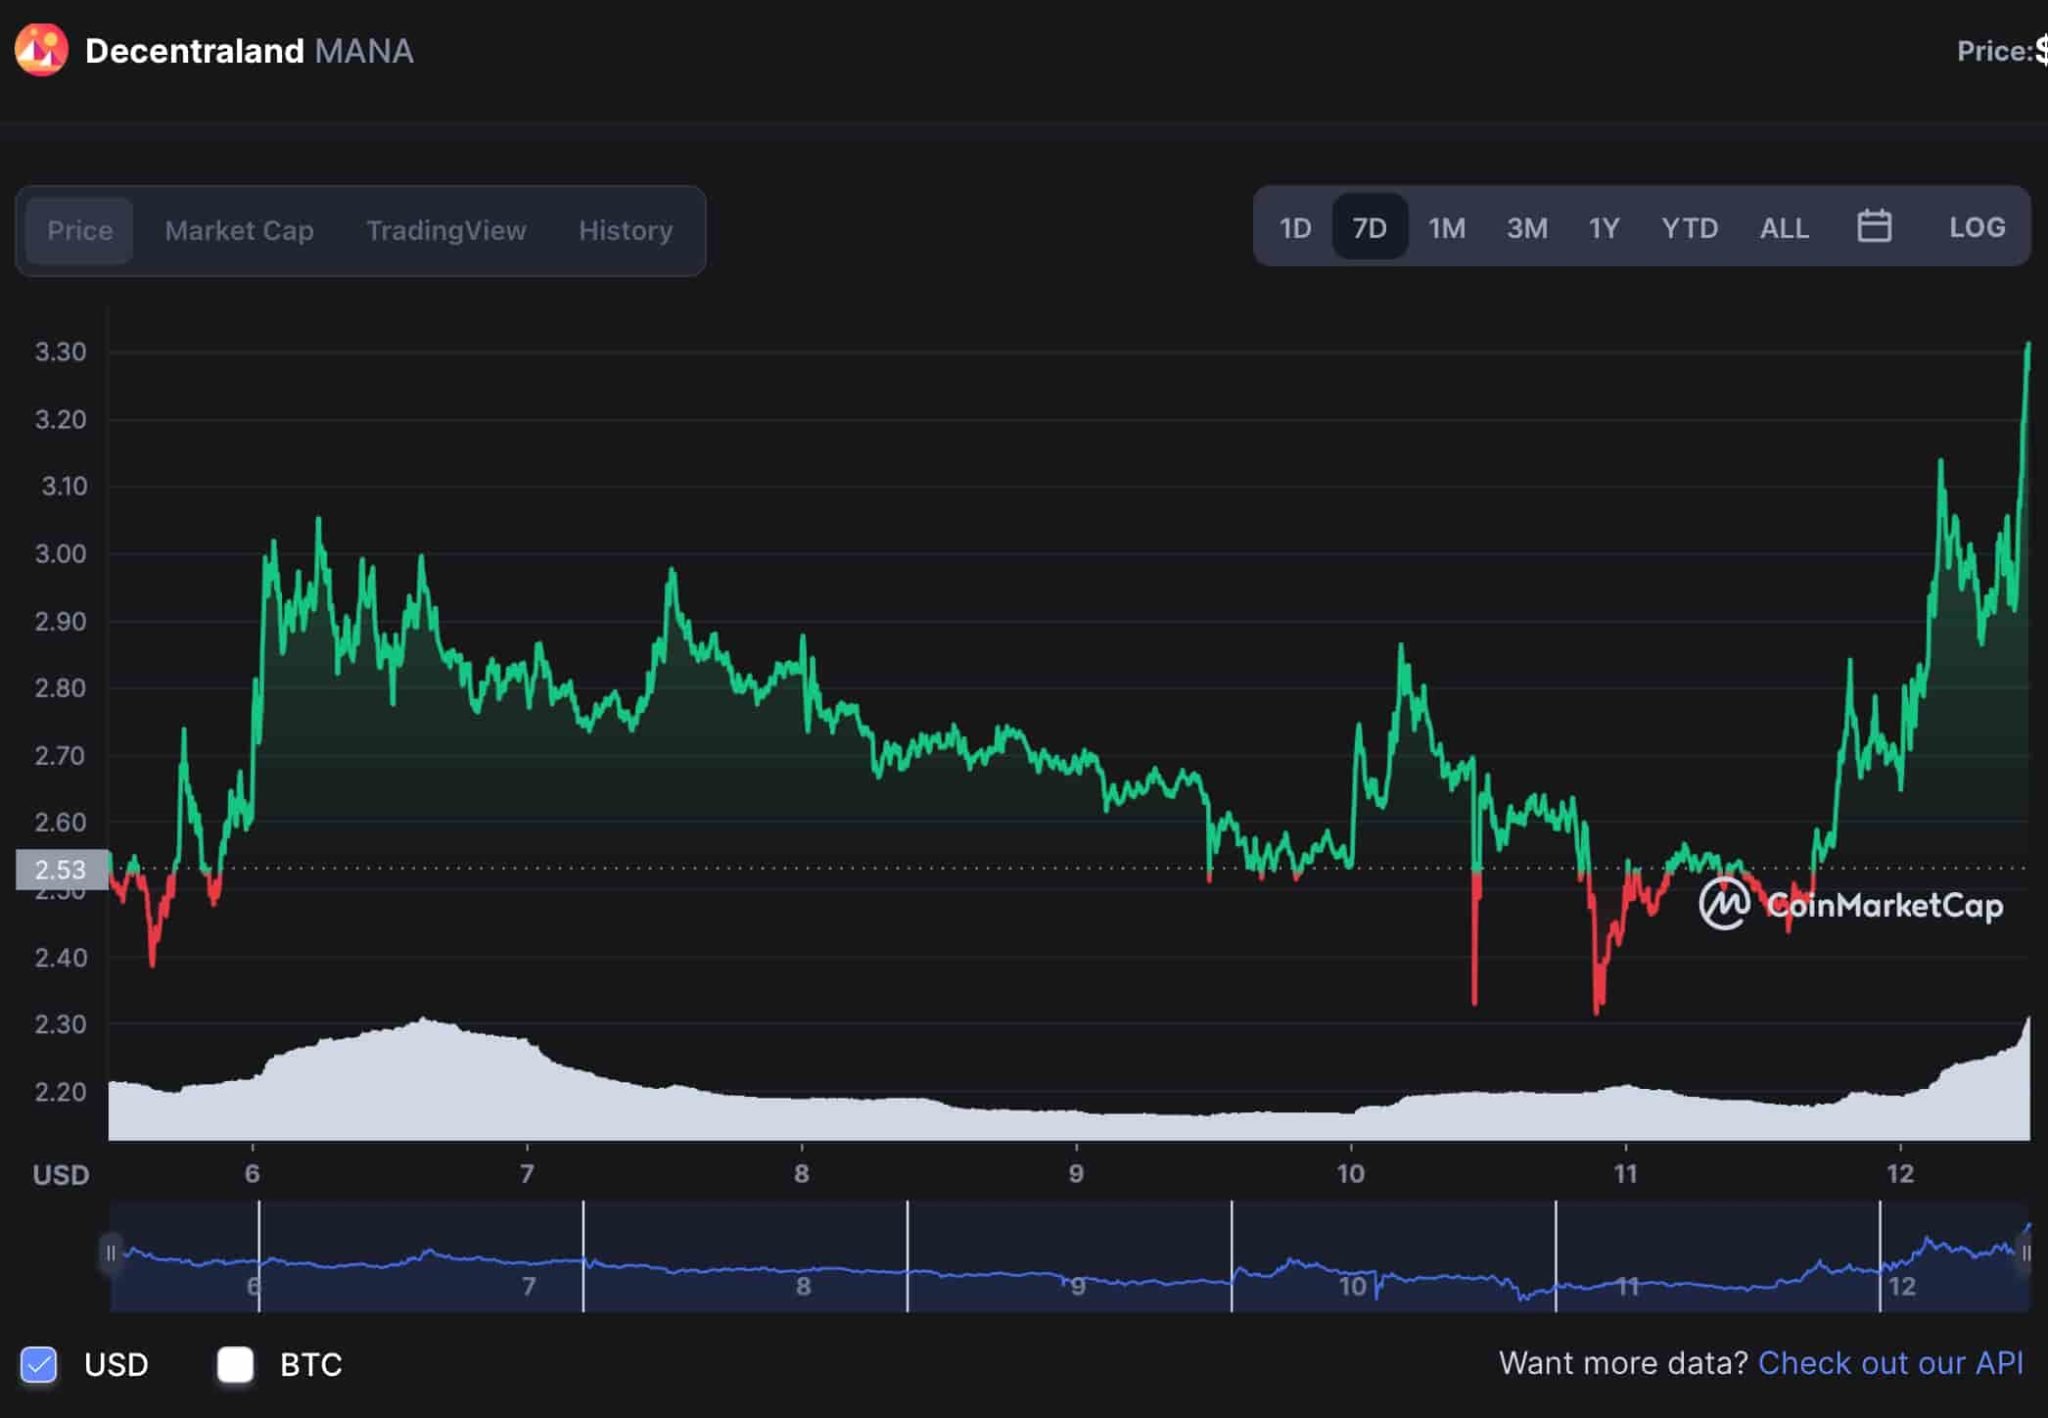Enable the BTC checkbox
The image size is (2048, 1418).
point(235,1364)
